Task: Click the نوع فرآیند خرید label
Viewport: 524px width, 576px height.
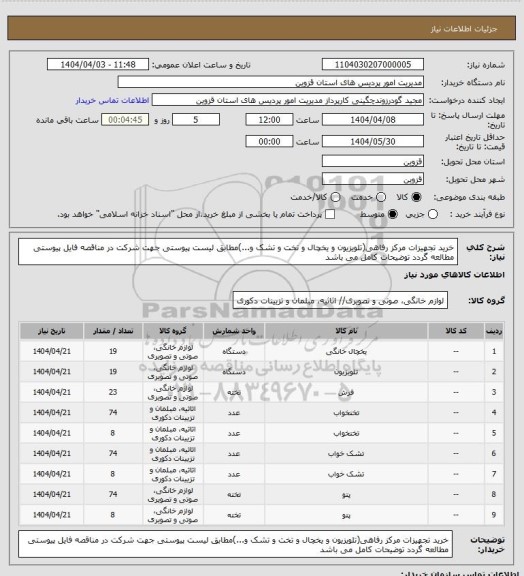Action: (x=478, y=215)
